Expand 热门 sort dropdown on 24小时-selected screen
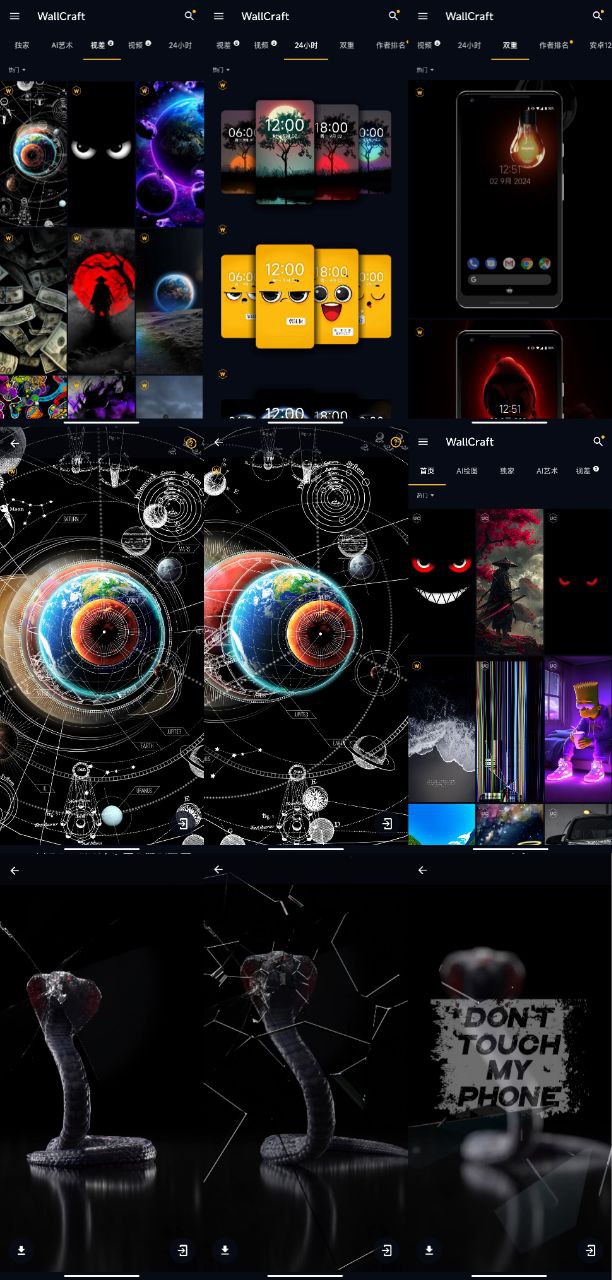This screenshot has height=1280, width=612. (221, 70)
